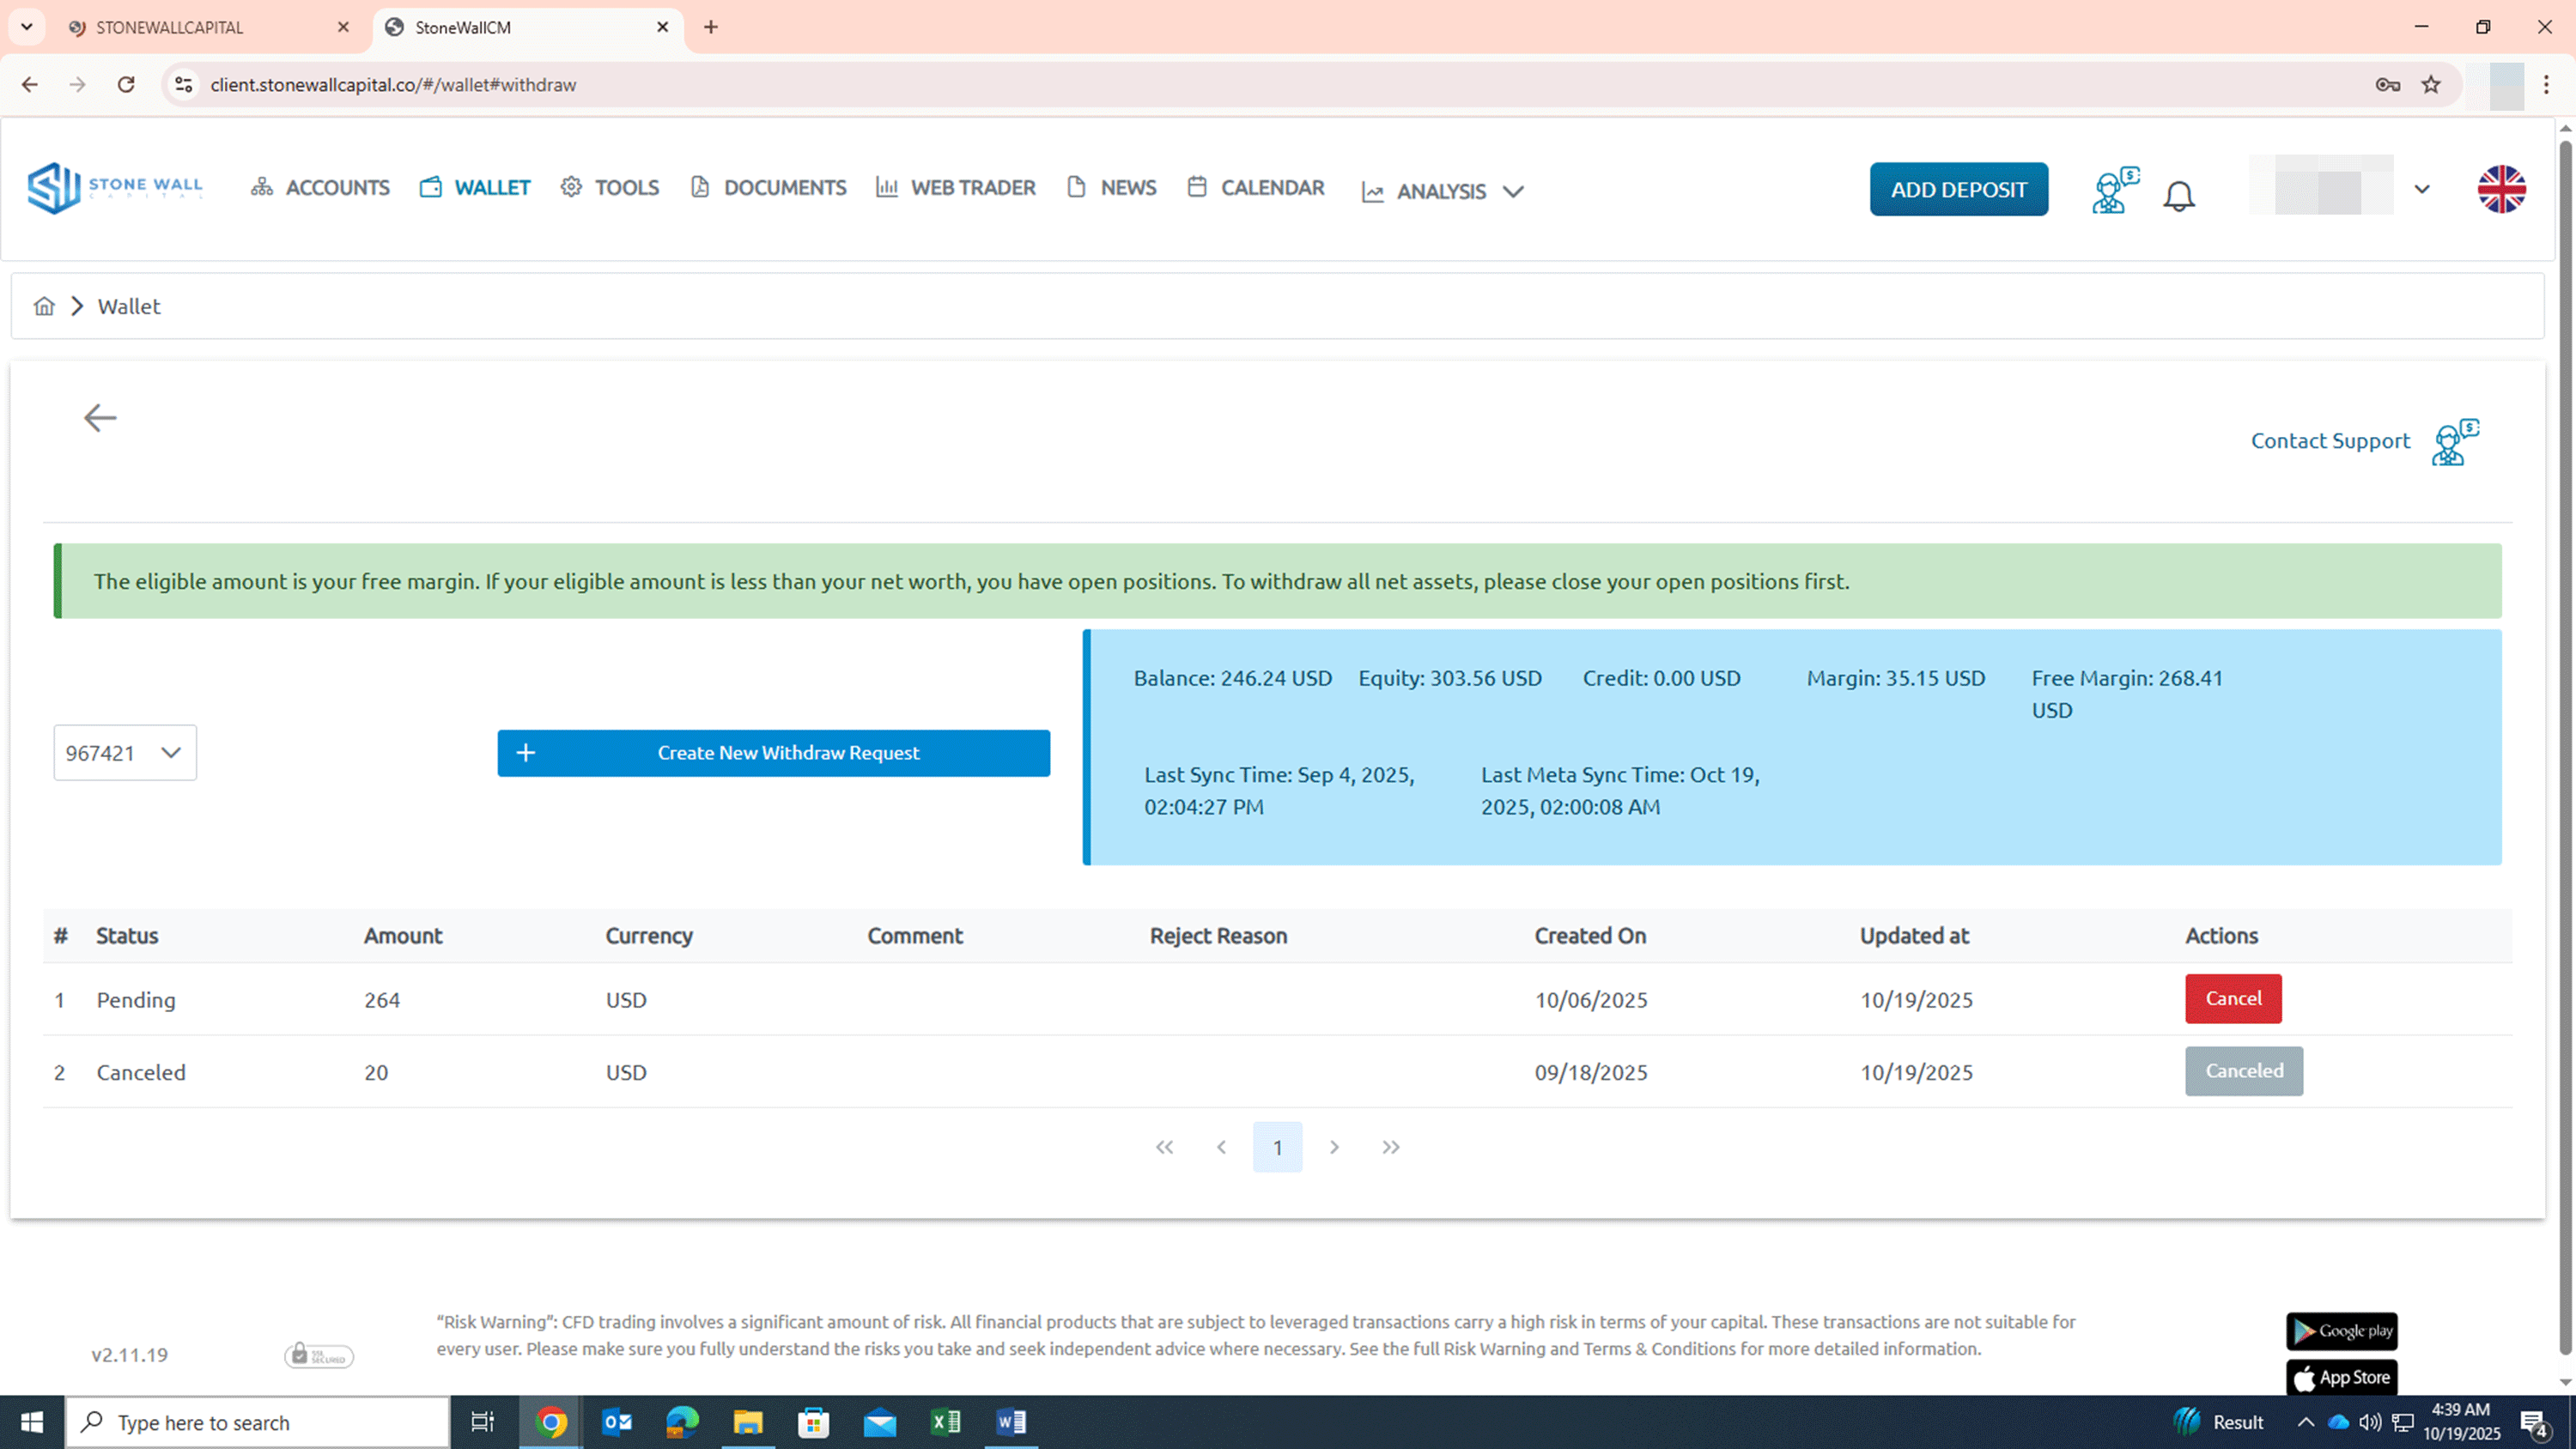2576x1449 pixels.
Task: Open the Google Play store badge
Action: (2341, 1331)
